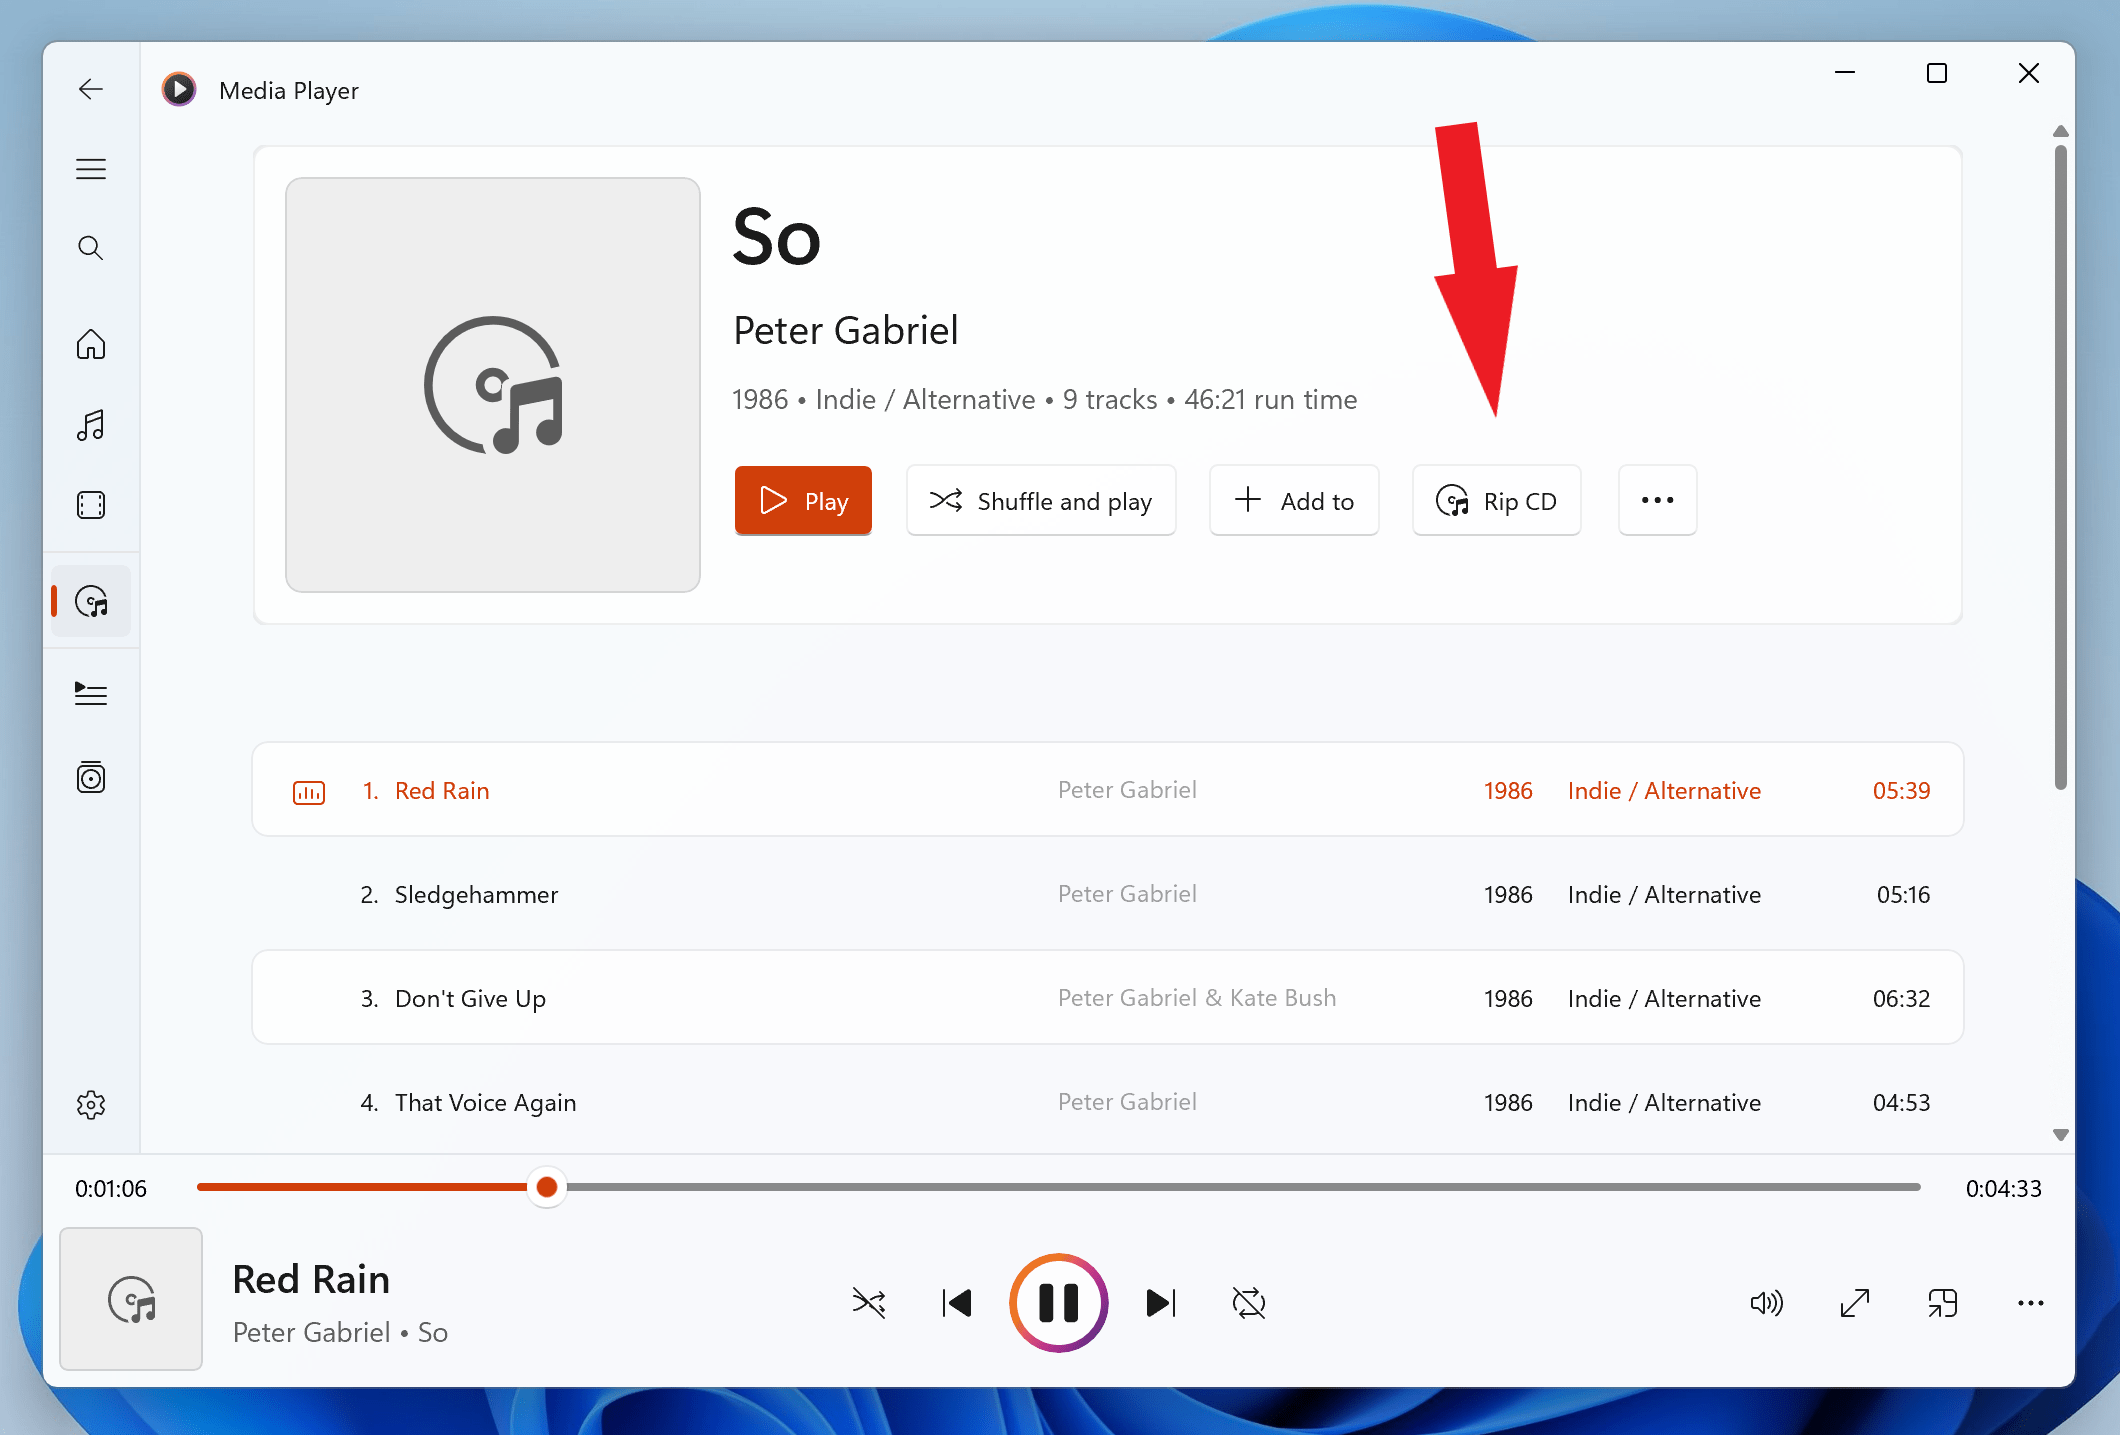
Task: Navigate to home icon in sidebar
Action: pyautogui.click(x=91, y=341)
